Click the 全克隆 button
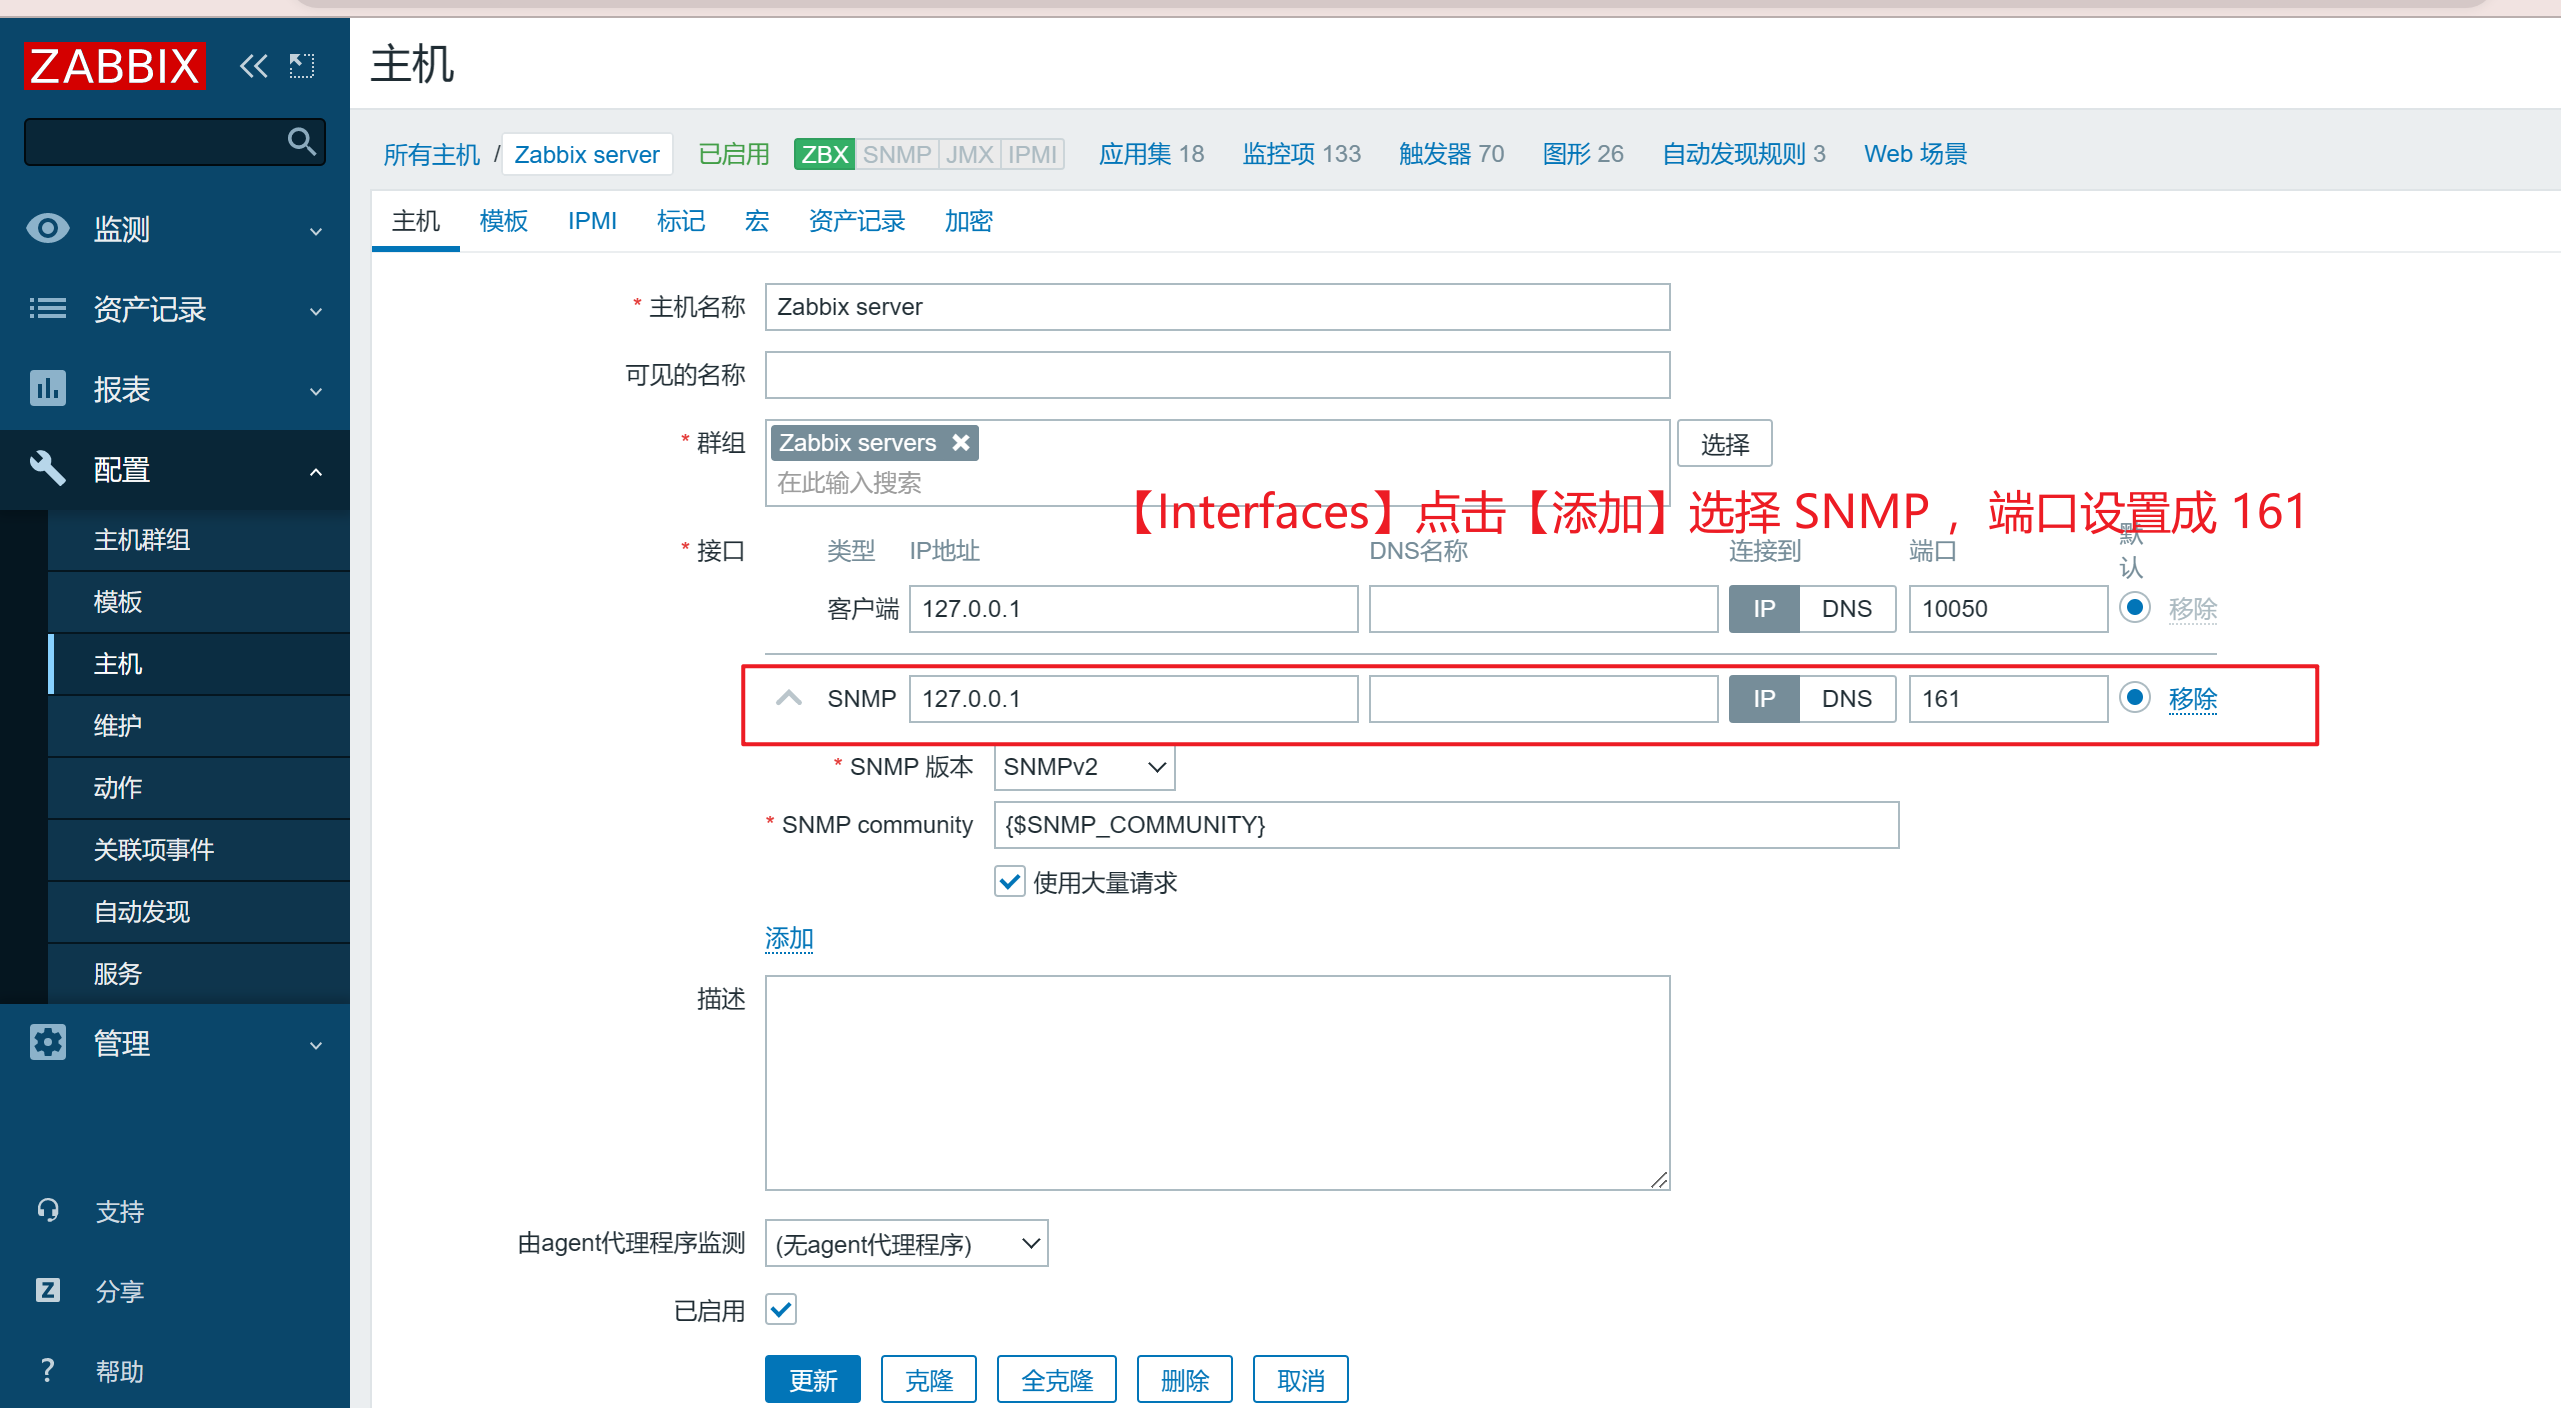Screen dimensions: 2561x1408 (x=1057, y=1380)
